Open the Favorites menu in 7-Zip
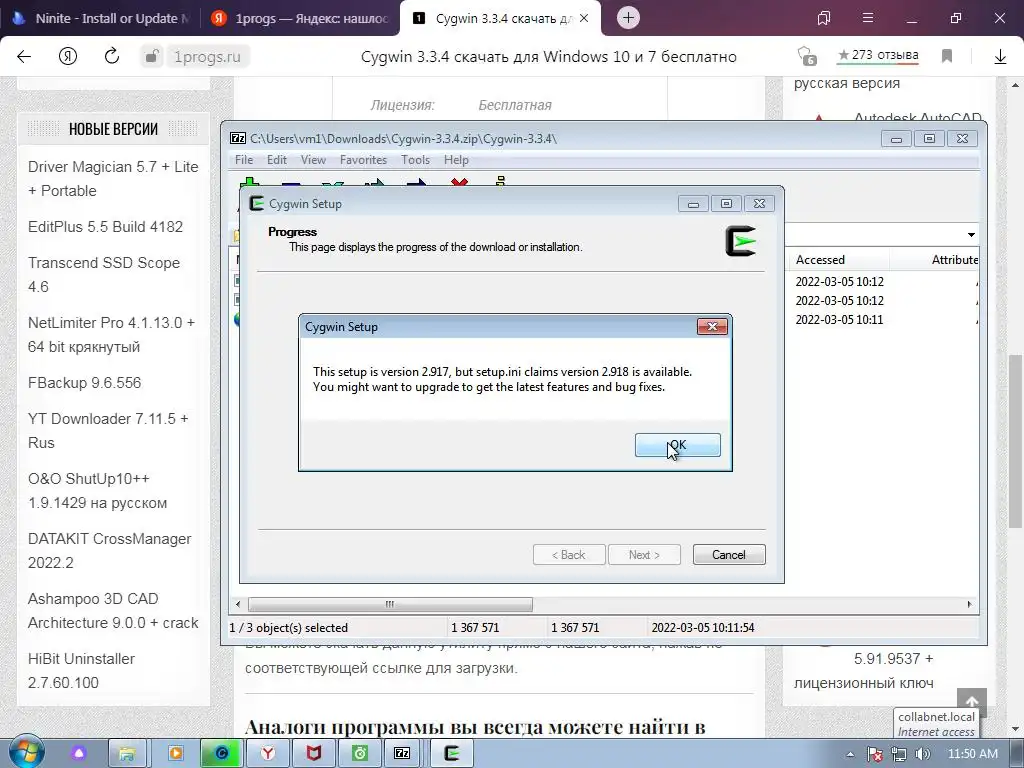The image size is (1024, 768). click(363, 160)
